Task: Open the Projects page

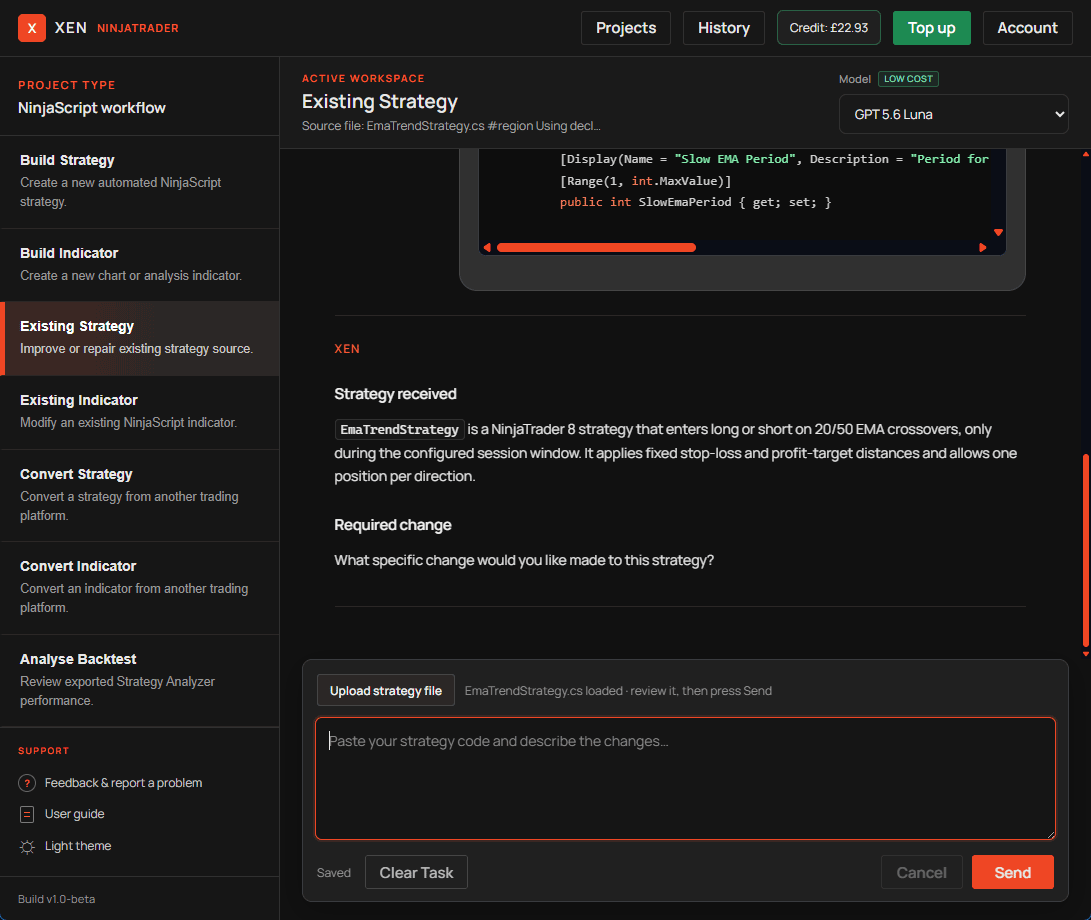Action: coord(626,28)
